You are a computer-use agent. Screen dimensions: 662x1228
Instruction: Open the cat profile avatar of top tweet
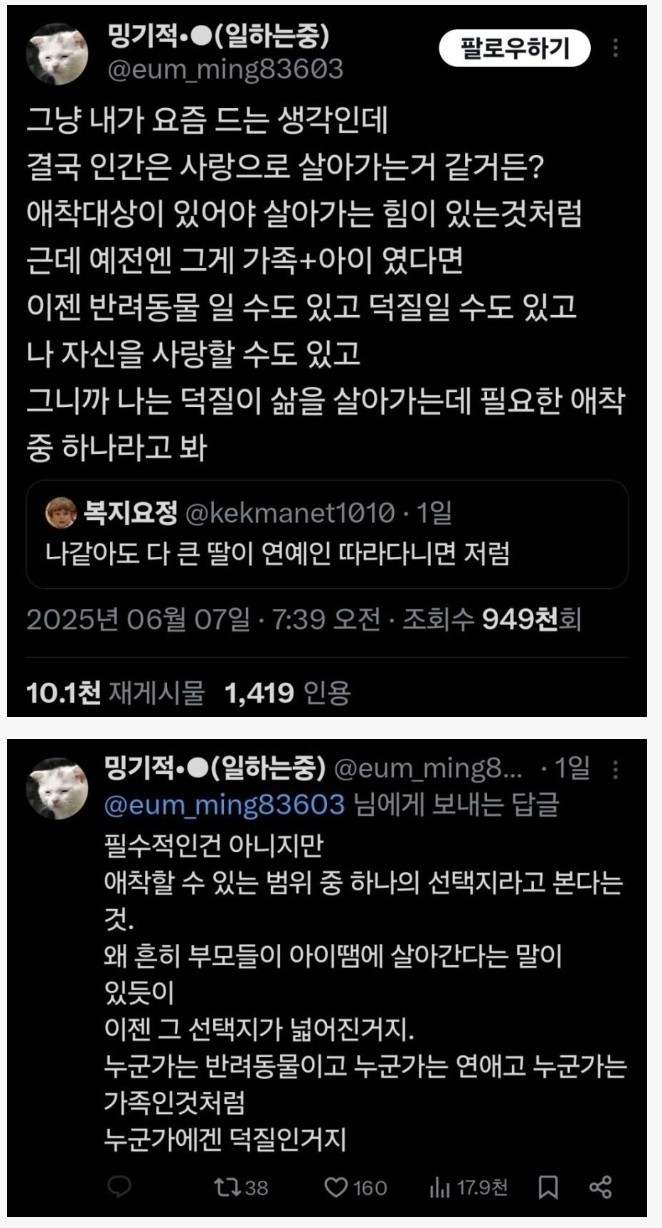[62, 54]
